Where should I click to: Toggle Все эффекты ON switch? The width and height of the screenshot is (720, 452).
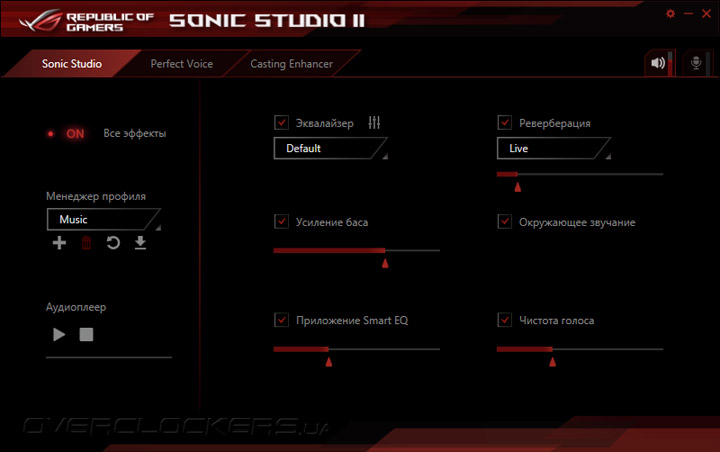click(67, 134)
